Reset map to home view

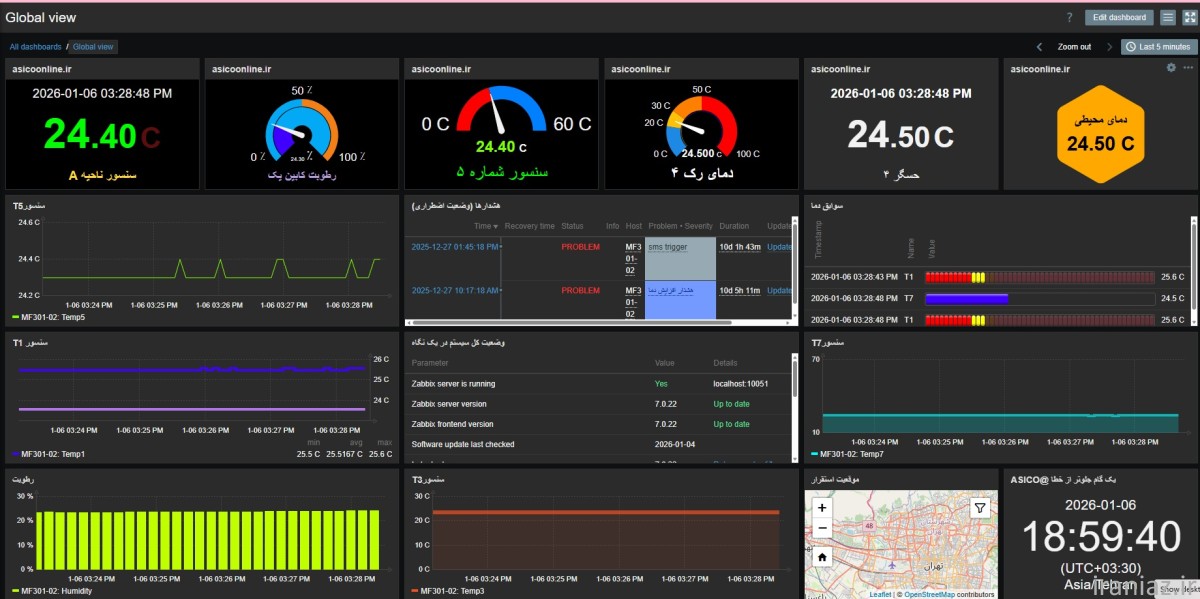coord(822,556)
